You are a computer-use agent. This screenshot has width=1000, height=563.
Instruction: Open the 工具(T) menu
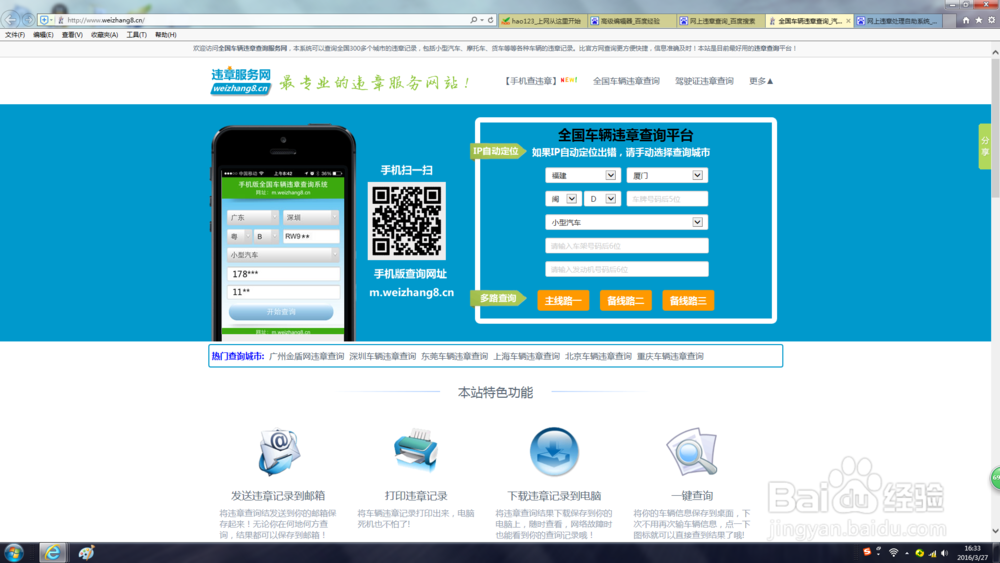136,35
